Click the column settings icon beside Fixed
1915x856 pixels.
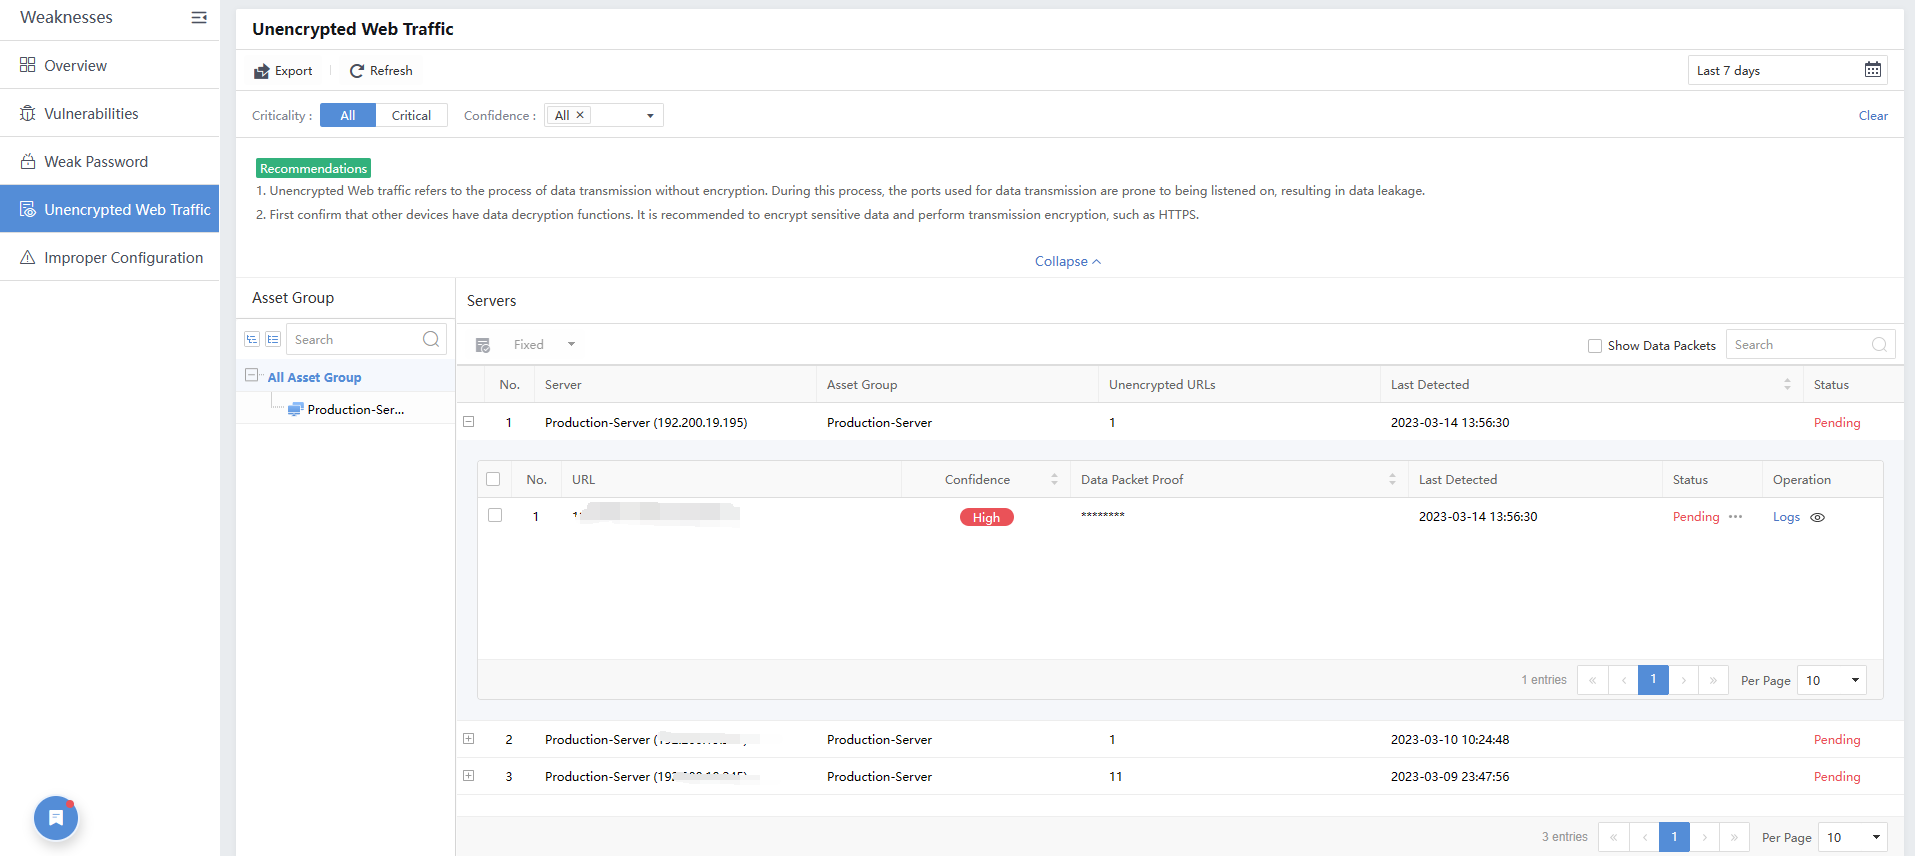coord(483,345)
